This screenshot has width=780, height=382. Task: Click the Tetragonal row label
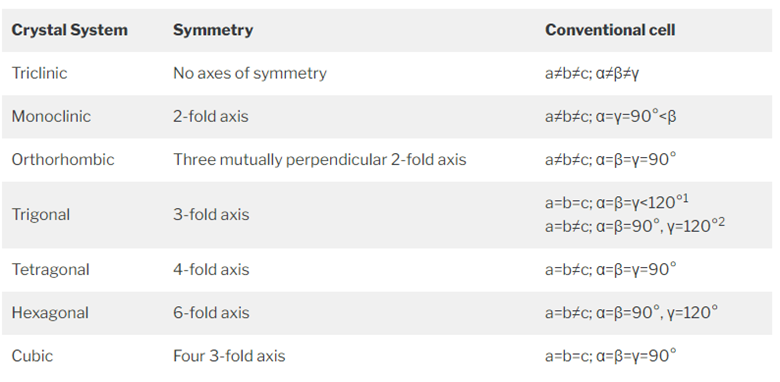pos(50,270)
